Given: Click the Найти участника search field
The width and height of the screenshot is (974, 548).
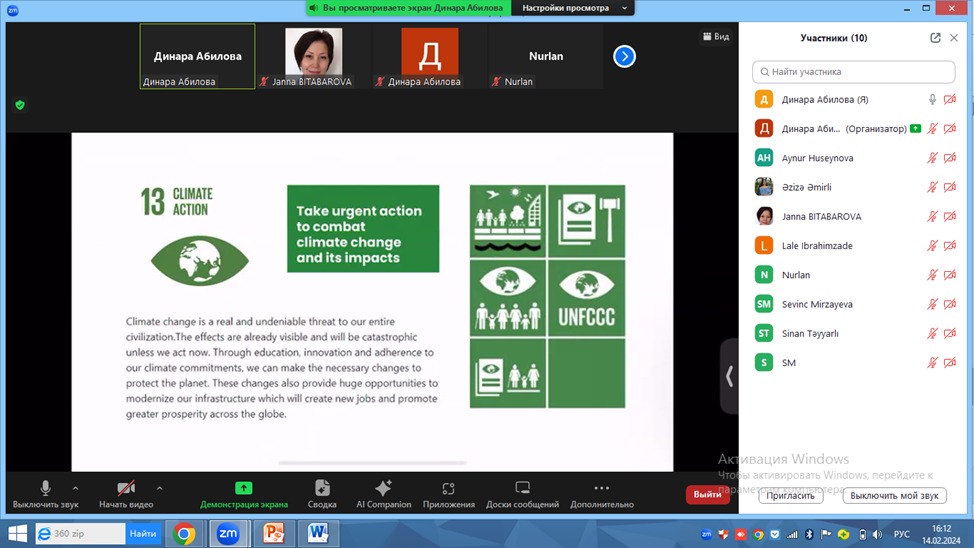Looking at the screenshot, I should coord(853,71).
